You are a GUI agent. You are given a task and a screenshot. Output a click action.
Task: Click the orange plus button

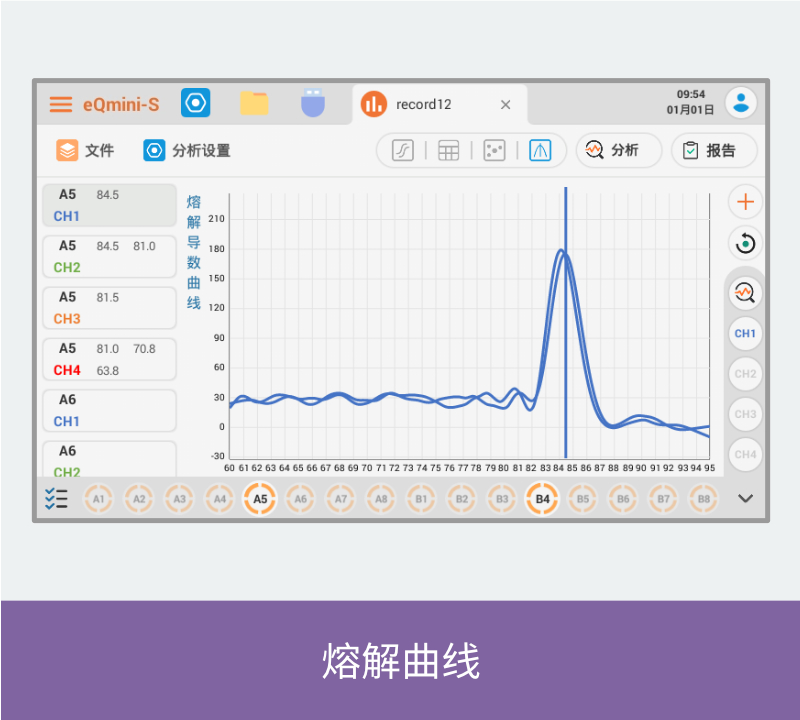click(x=745, y=202)
